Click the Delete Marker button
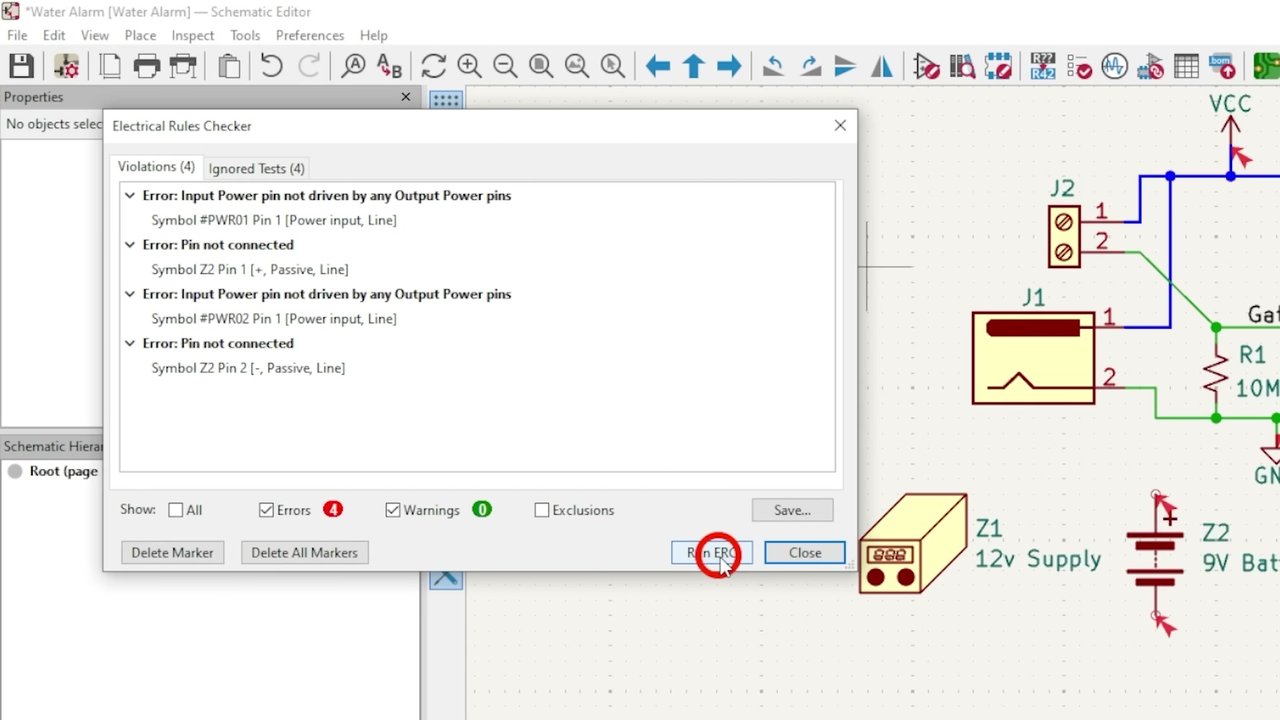The image size is (1280, 720). [172, 552]
